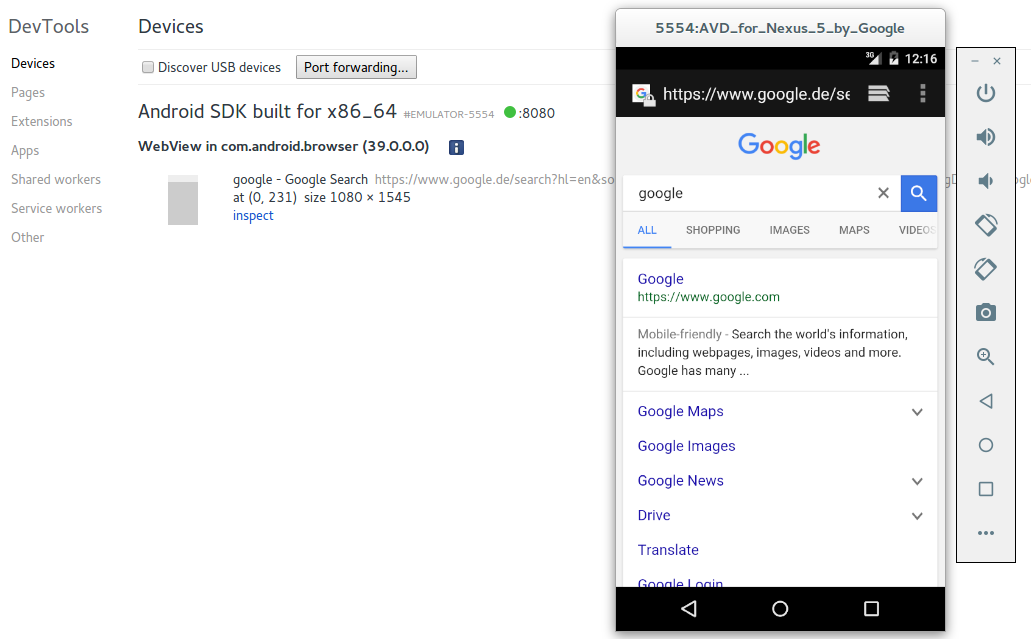The width and height of the screenshot is (1031, 639).
Task: Click the google - Google Search page title
Action: click(300, 179)
